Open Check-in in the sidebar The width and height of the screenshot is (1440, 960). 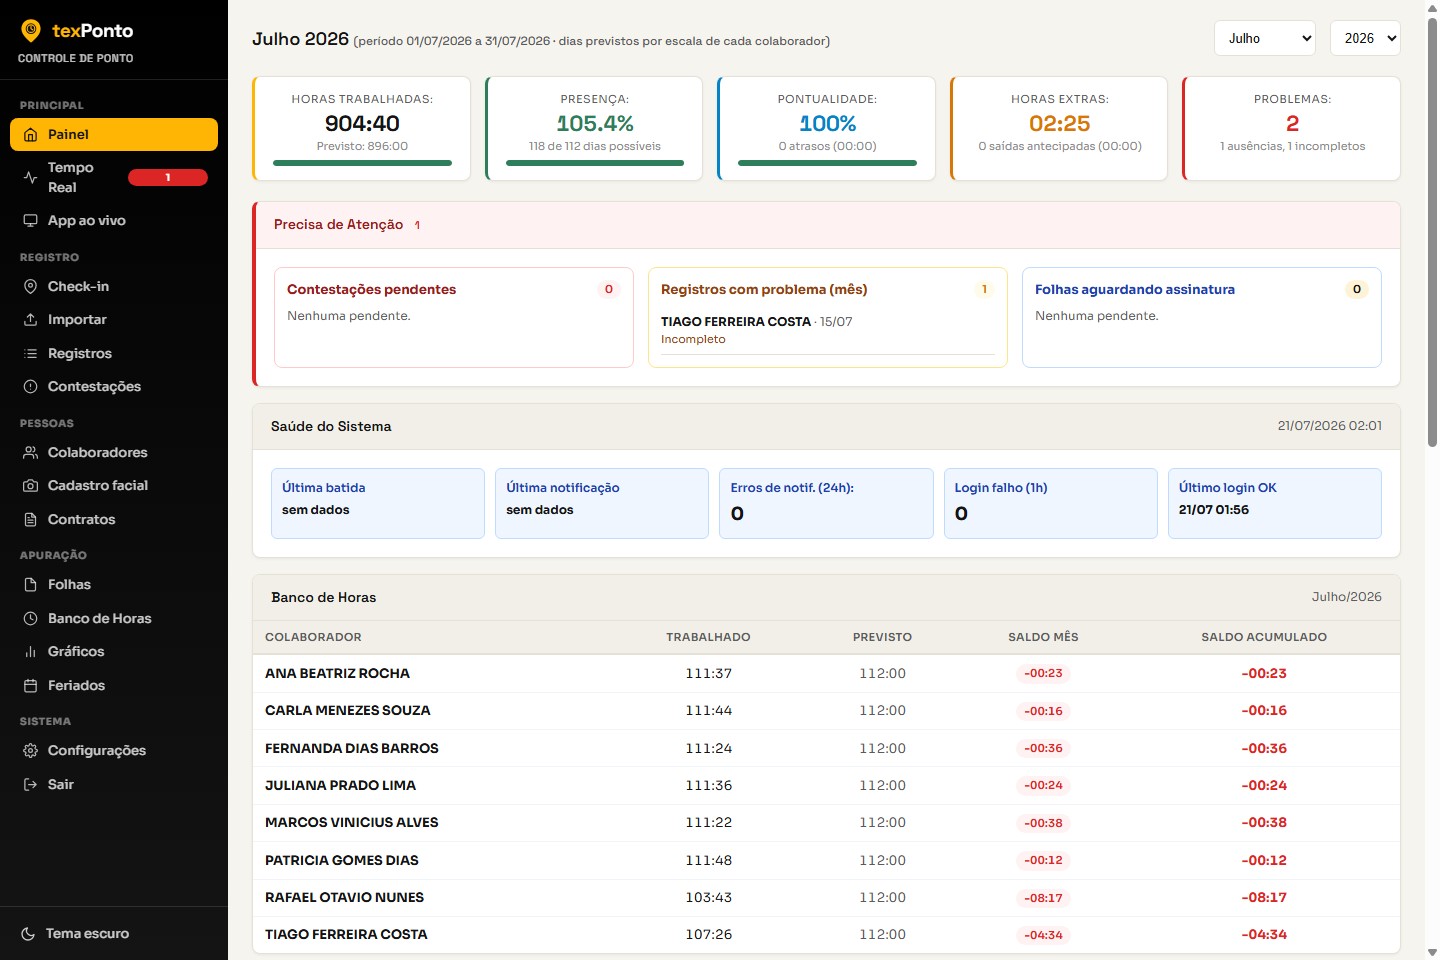coord(114,287)
